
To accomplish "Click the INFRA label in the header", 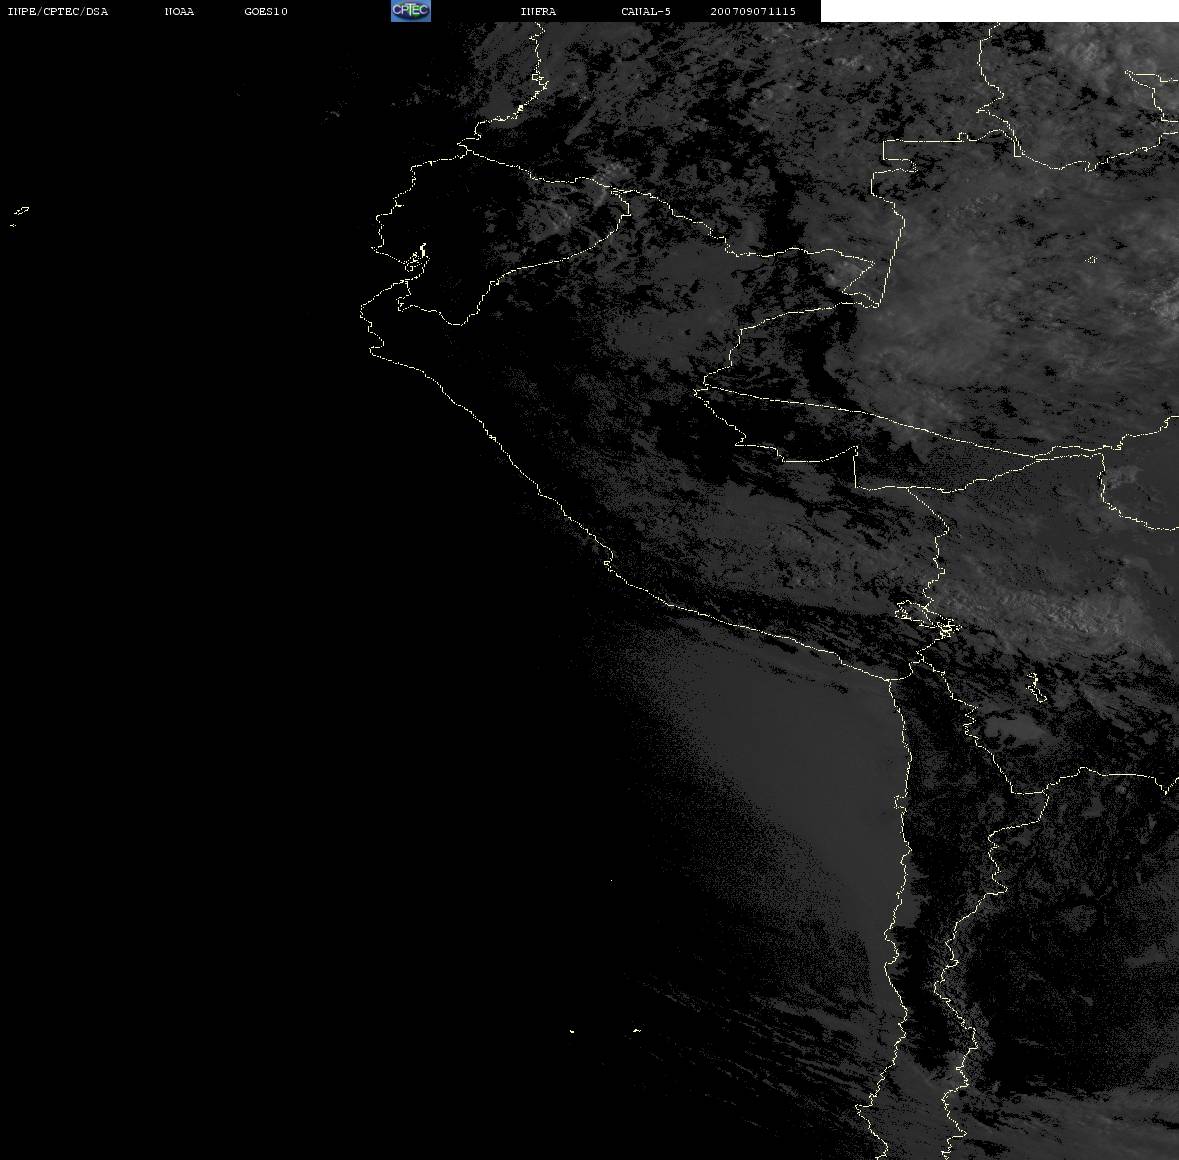I will (538, 11).
